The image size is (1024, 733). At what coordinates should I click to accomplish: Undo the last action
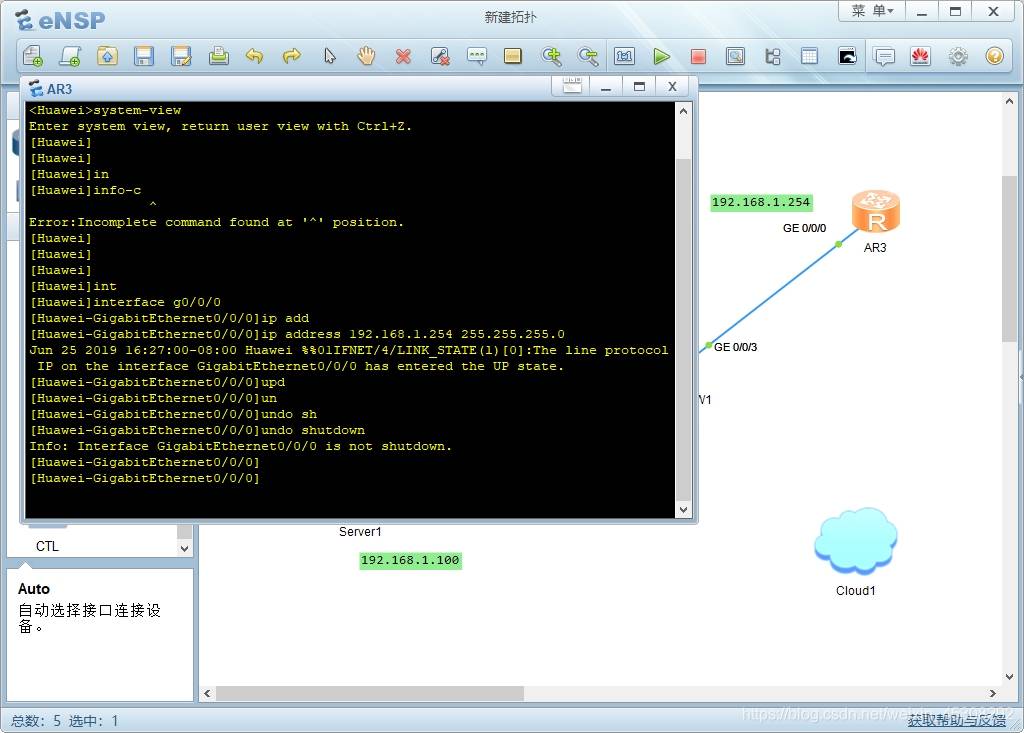tap(255, 56)
